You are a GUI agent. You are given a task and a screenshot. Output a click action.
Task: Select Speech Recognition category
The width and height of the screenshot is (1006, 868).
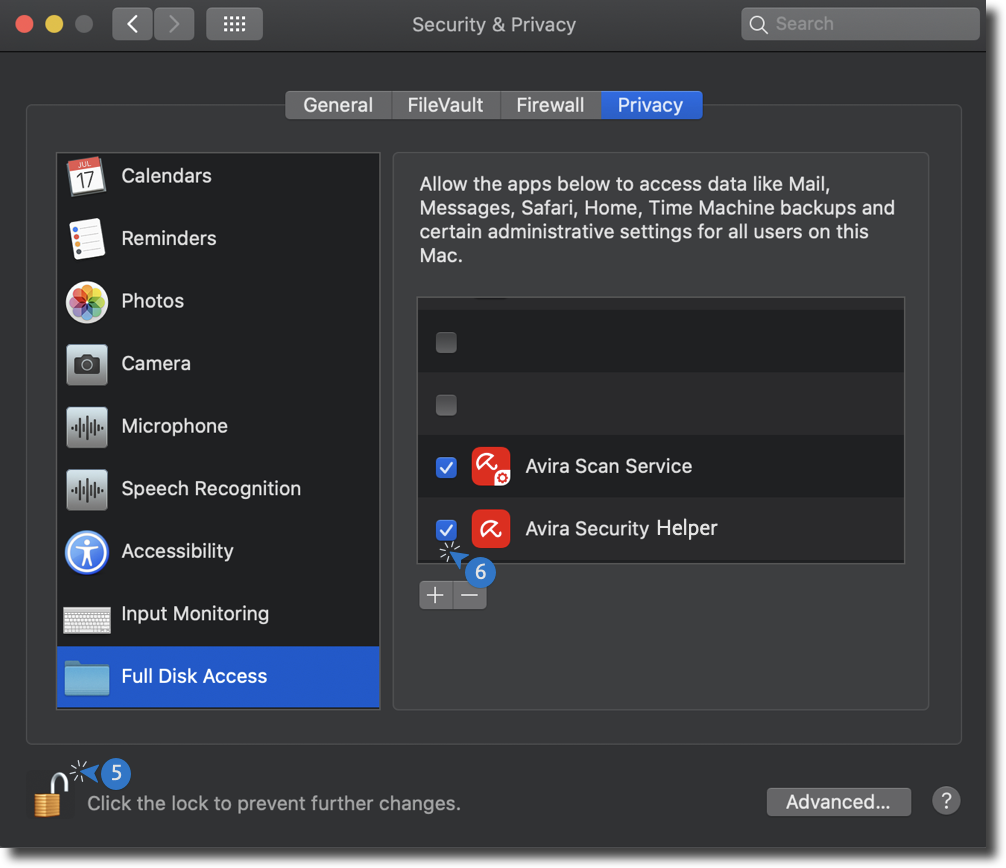pos(218,489)
